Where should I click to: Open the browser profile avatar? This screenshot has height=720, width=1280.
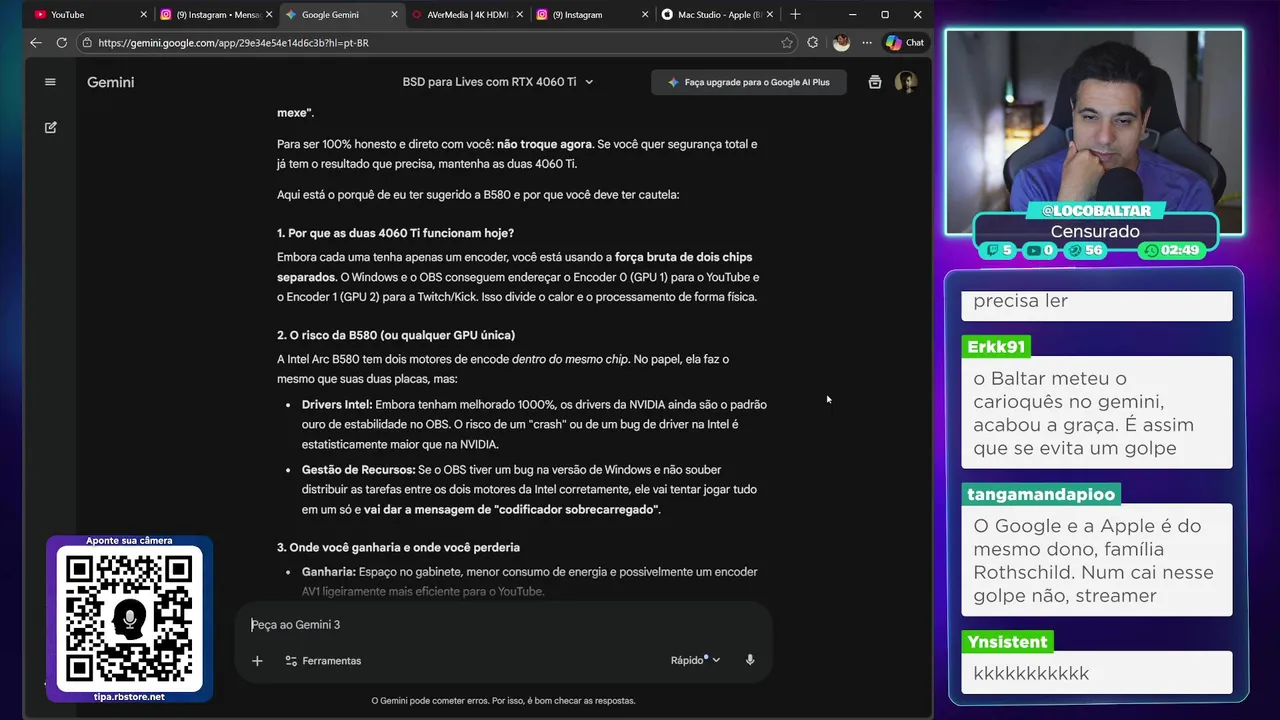tap(841, 43)
